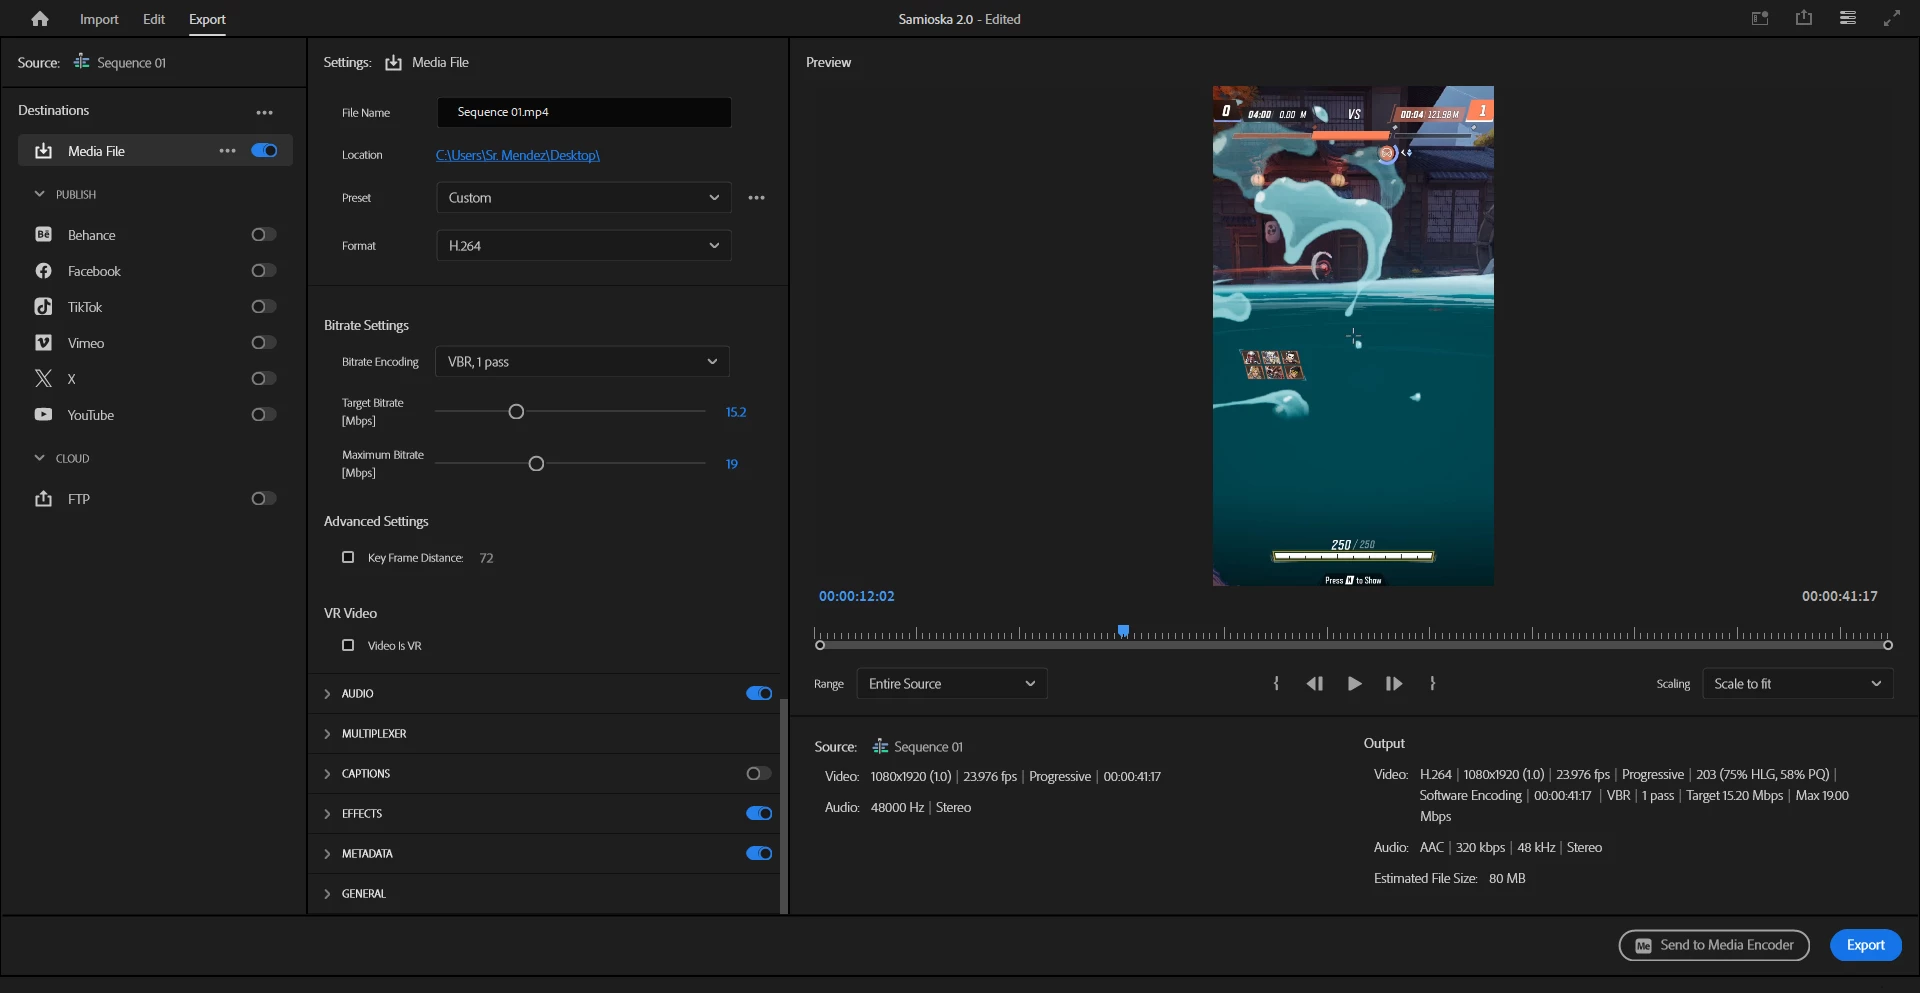This screenshot has width=1920, height=993.
Task: Open Media File destination options dots
Action: click(228, 151)
